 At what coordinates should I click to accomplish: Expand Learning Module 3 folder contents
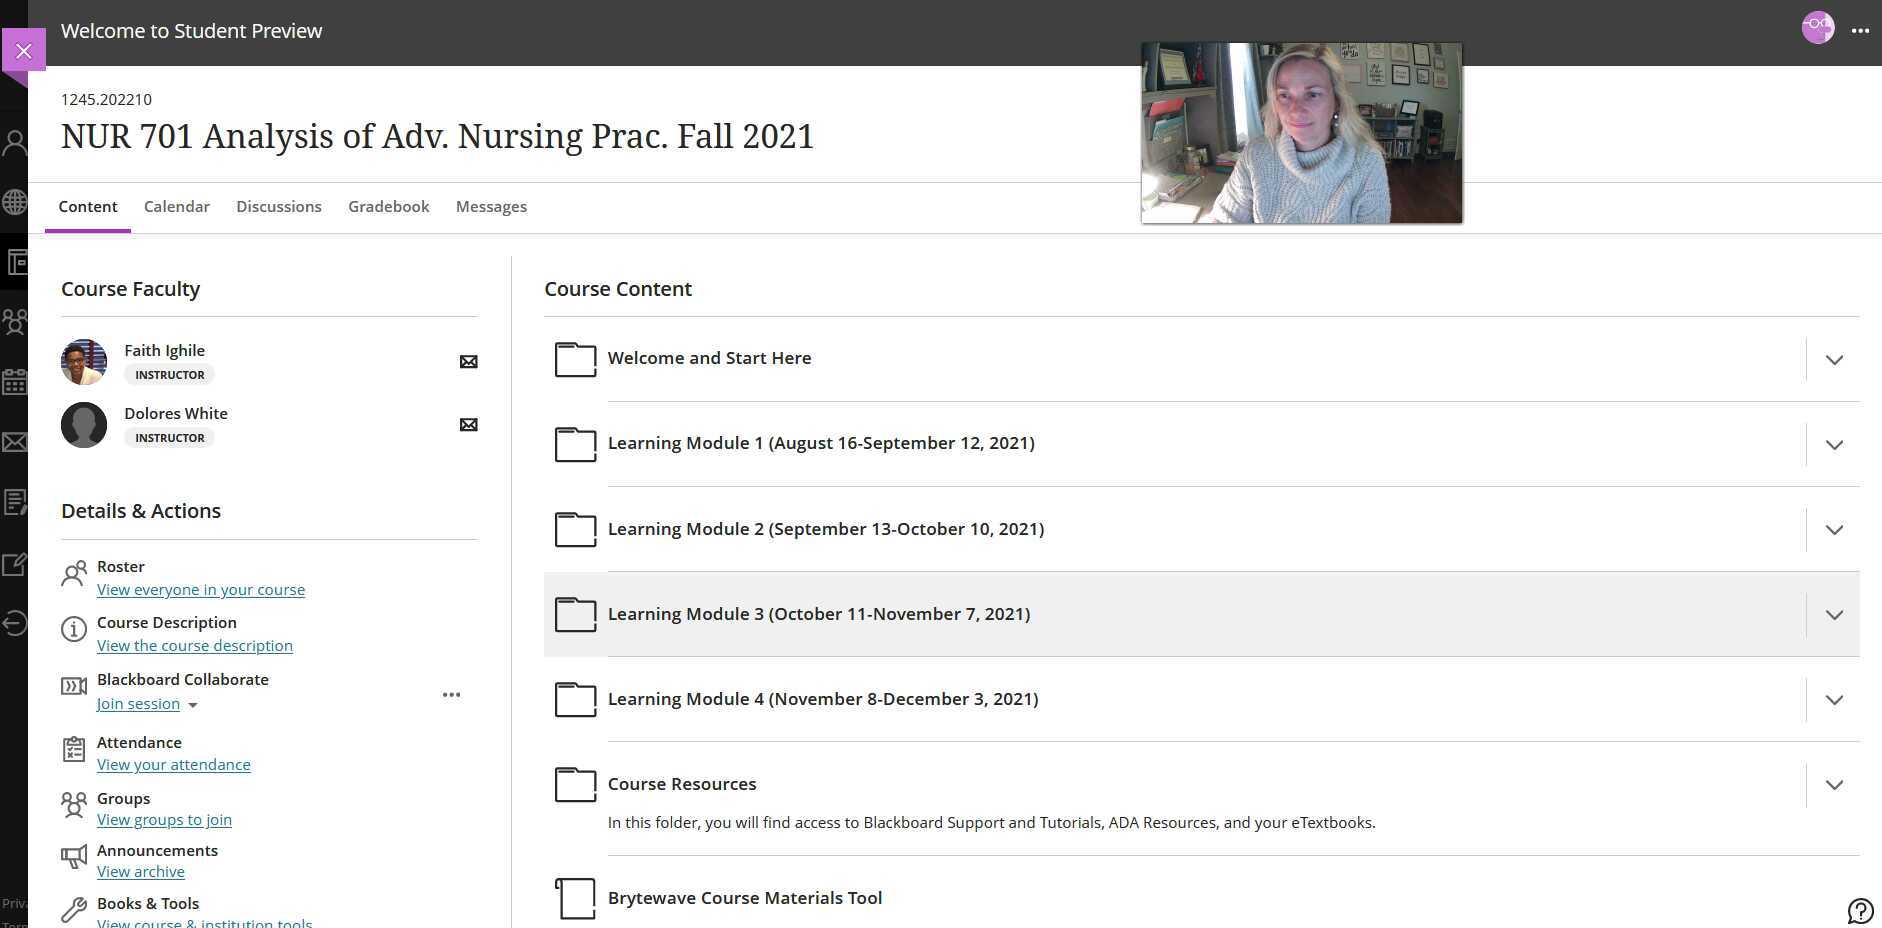point(1835,615)
